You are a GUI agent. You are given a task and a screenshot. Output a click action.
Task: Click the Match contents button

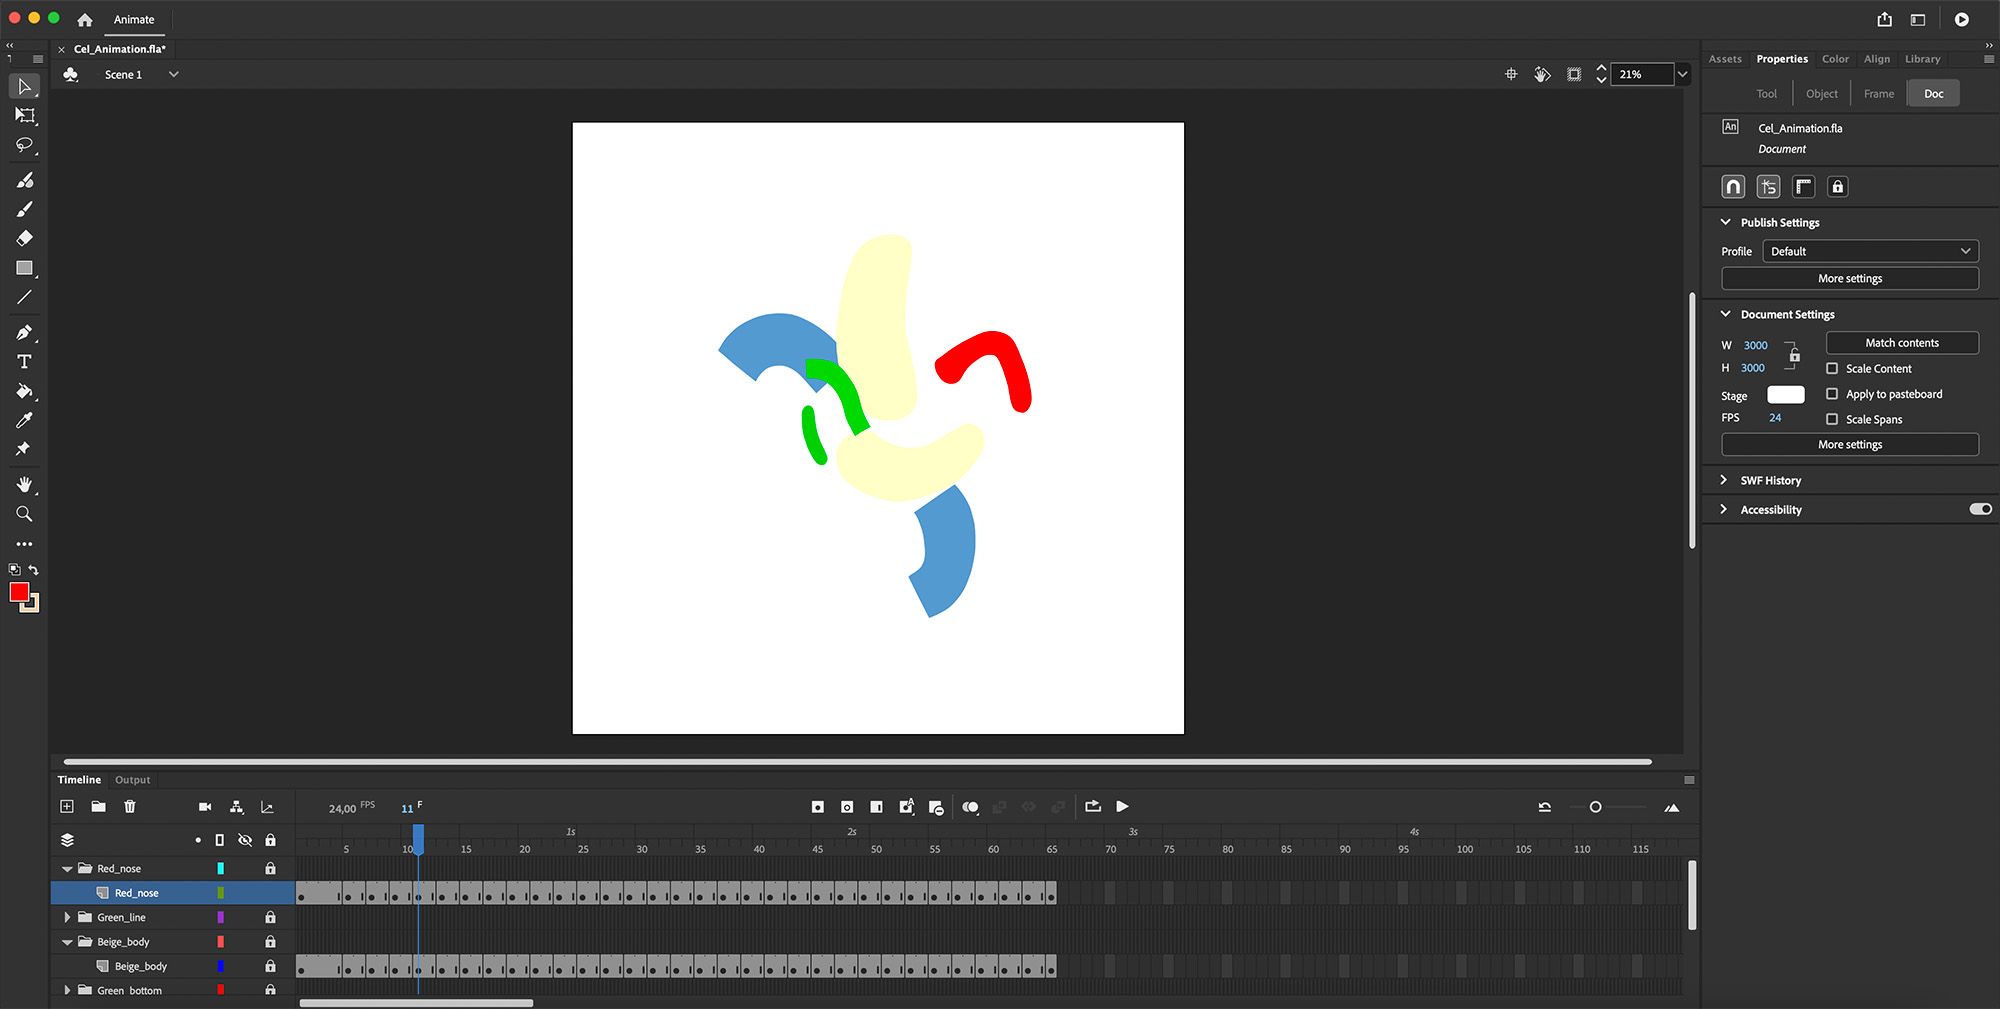pyautogui.click(x=1901, y=343)
